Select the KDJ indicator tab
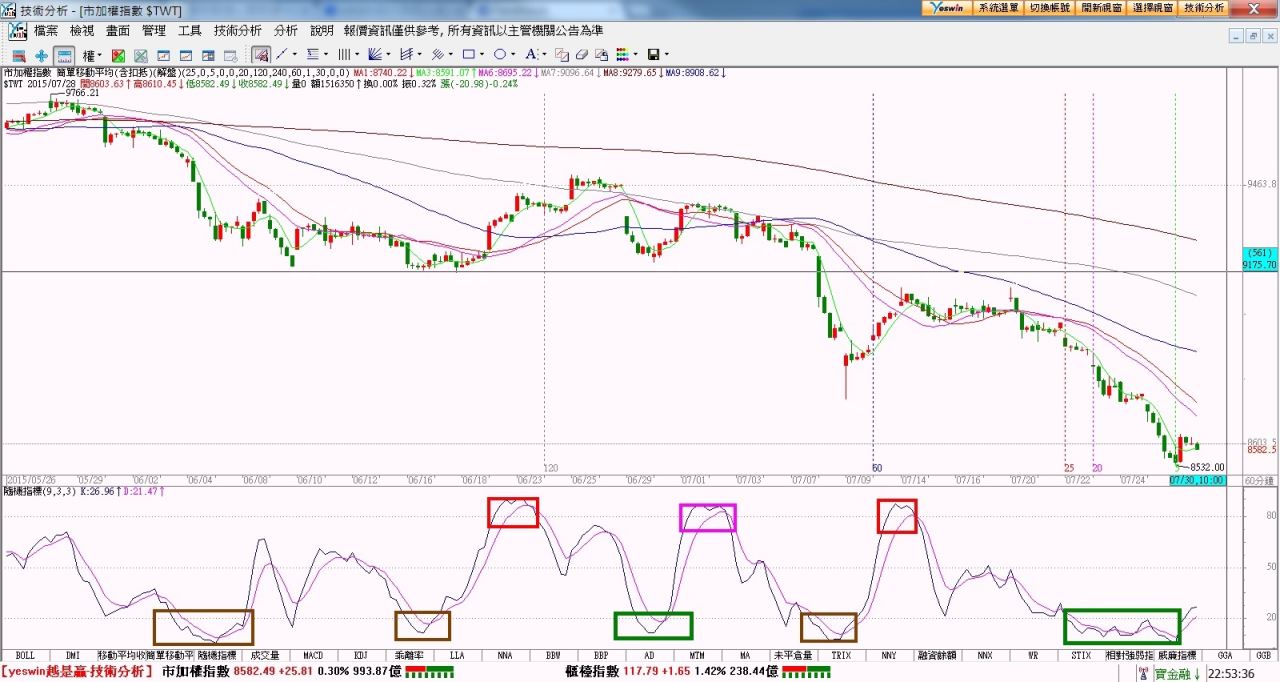The image size is (1280, 682). [x=361, y=655]
